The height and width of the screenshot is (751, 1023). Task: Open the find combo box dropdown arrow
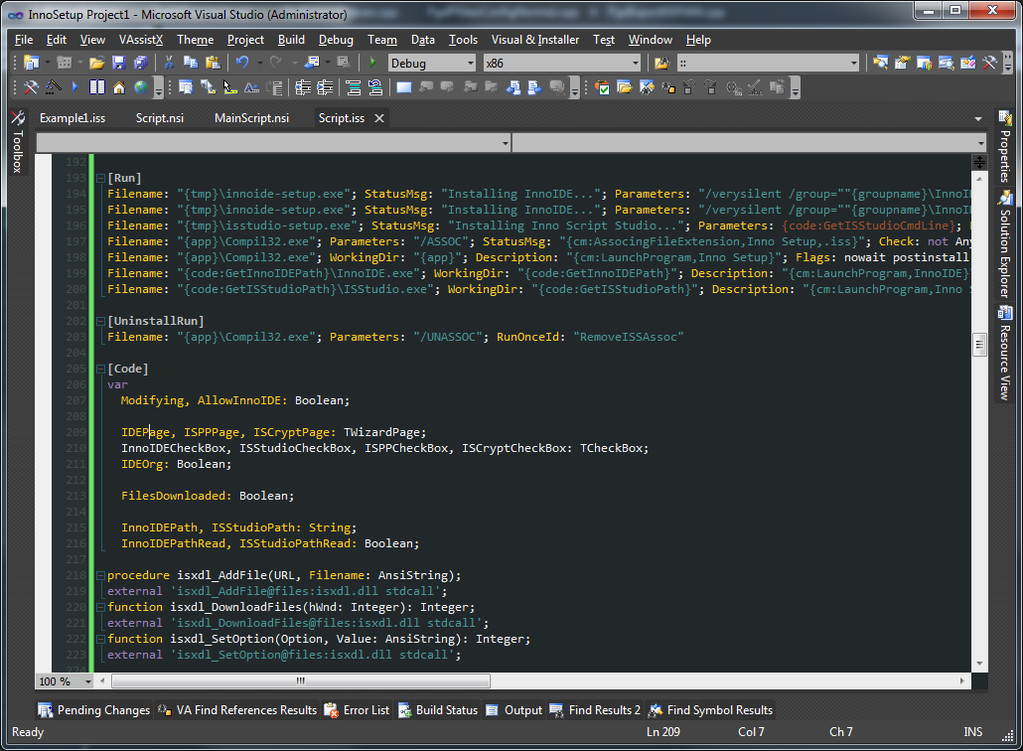click(x=853, y=63)
